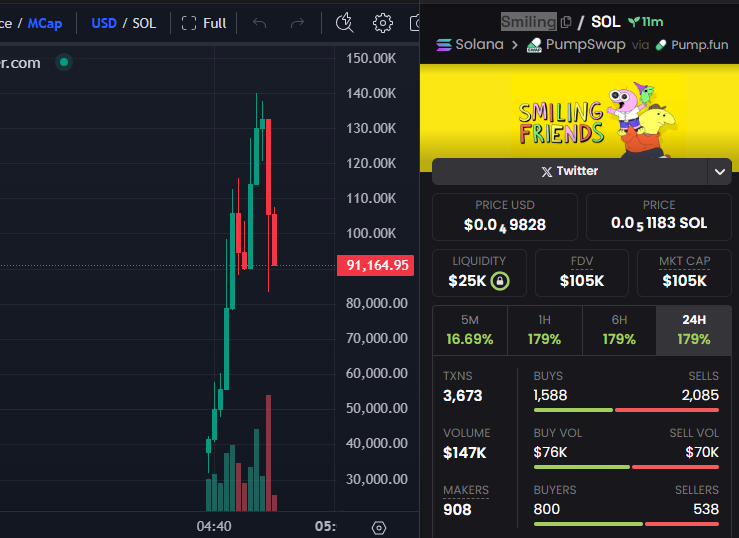
Task: Expand the socials dropdown chevron
Action: coord(720,171)
